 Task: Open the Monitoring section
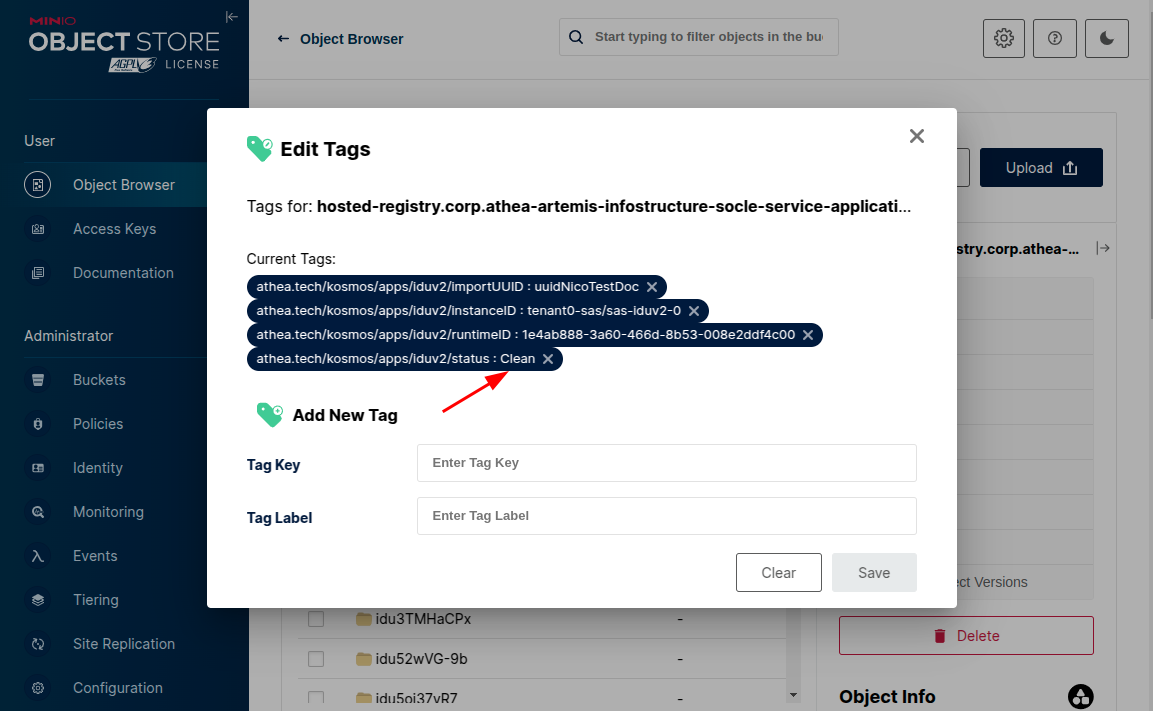click(108, 512)
